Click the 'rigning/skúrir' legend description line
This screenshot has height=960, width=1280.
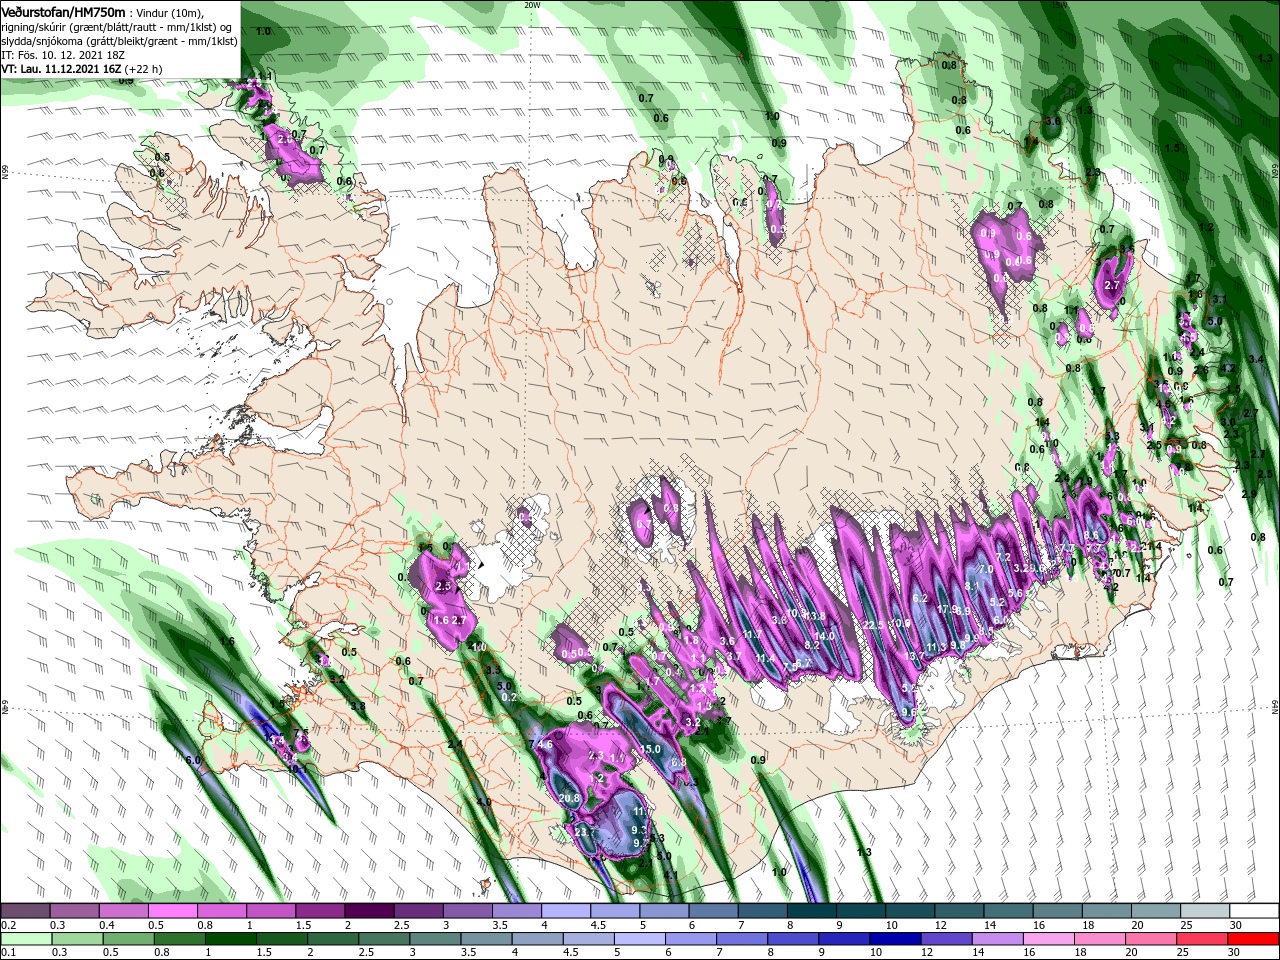118,27
